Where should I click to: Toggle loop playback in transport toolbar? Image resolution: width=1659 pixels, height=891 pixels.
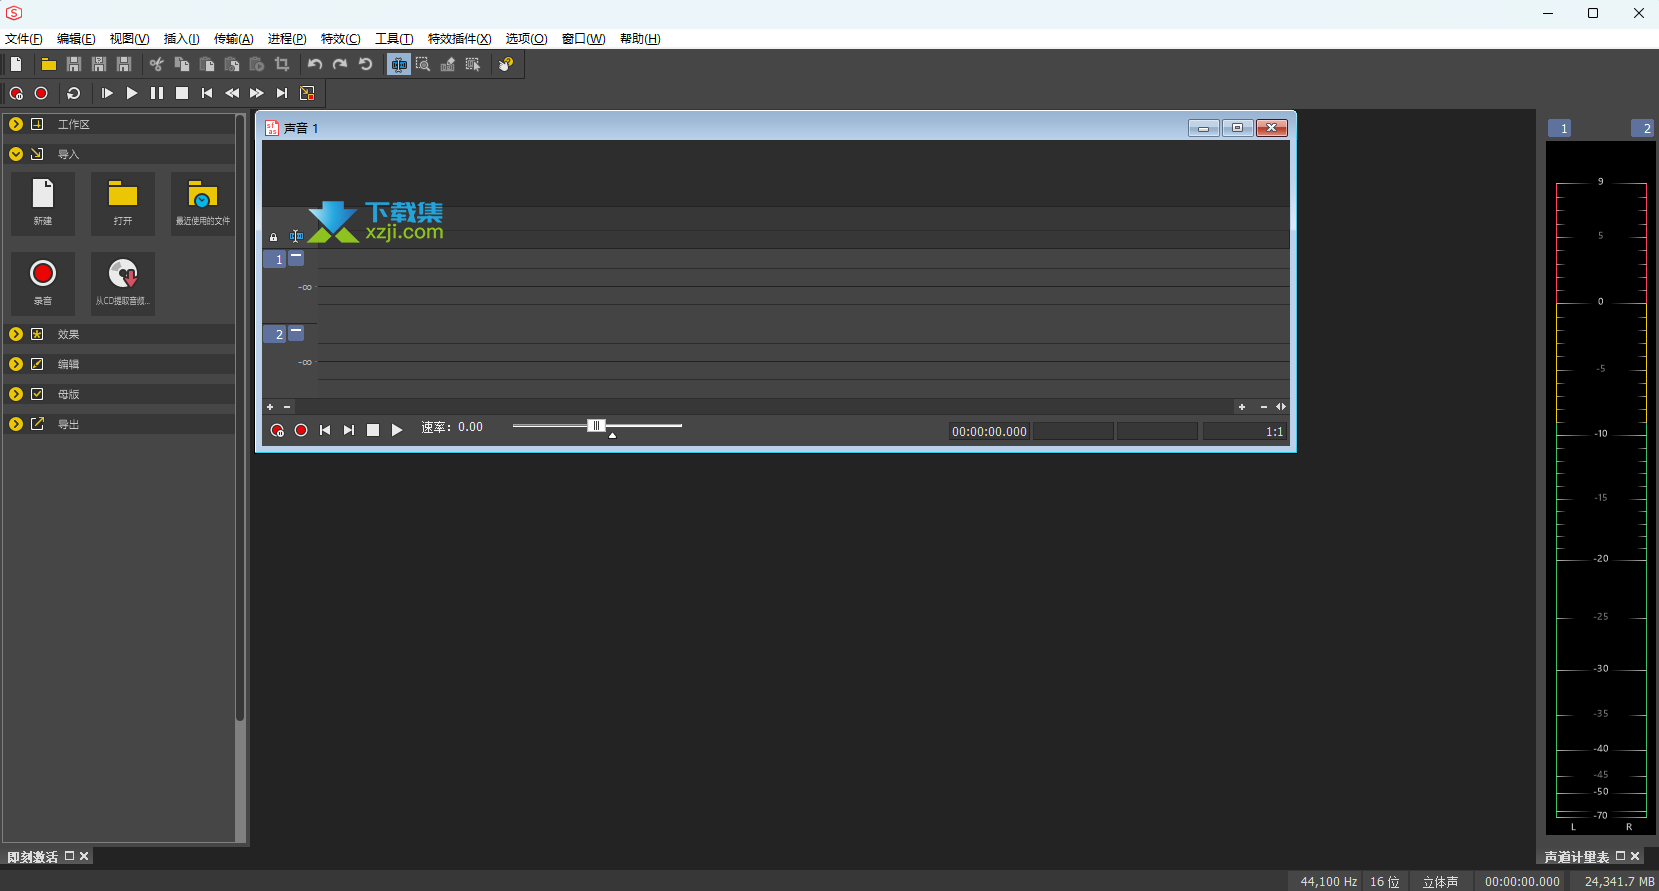pos(73,93)
